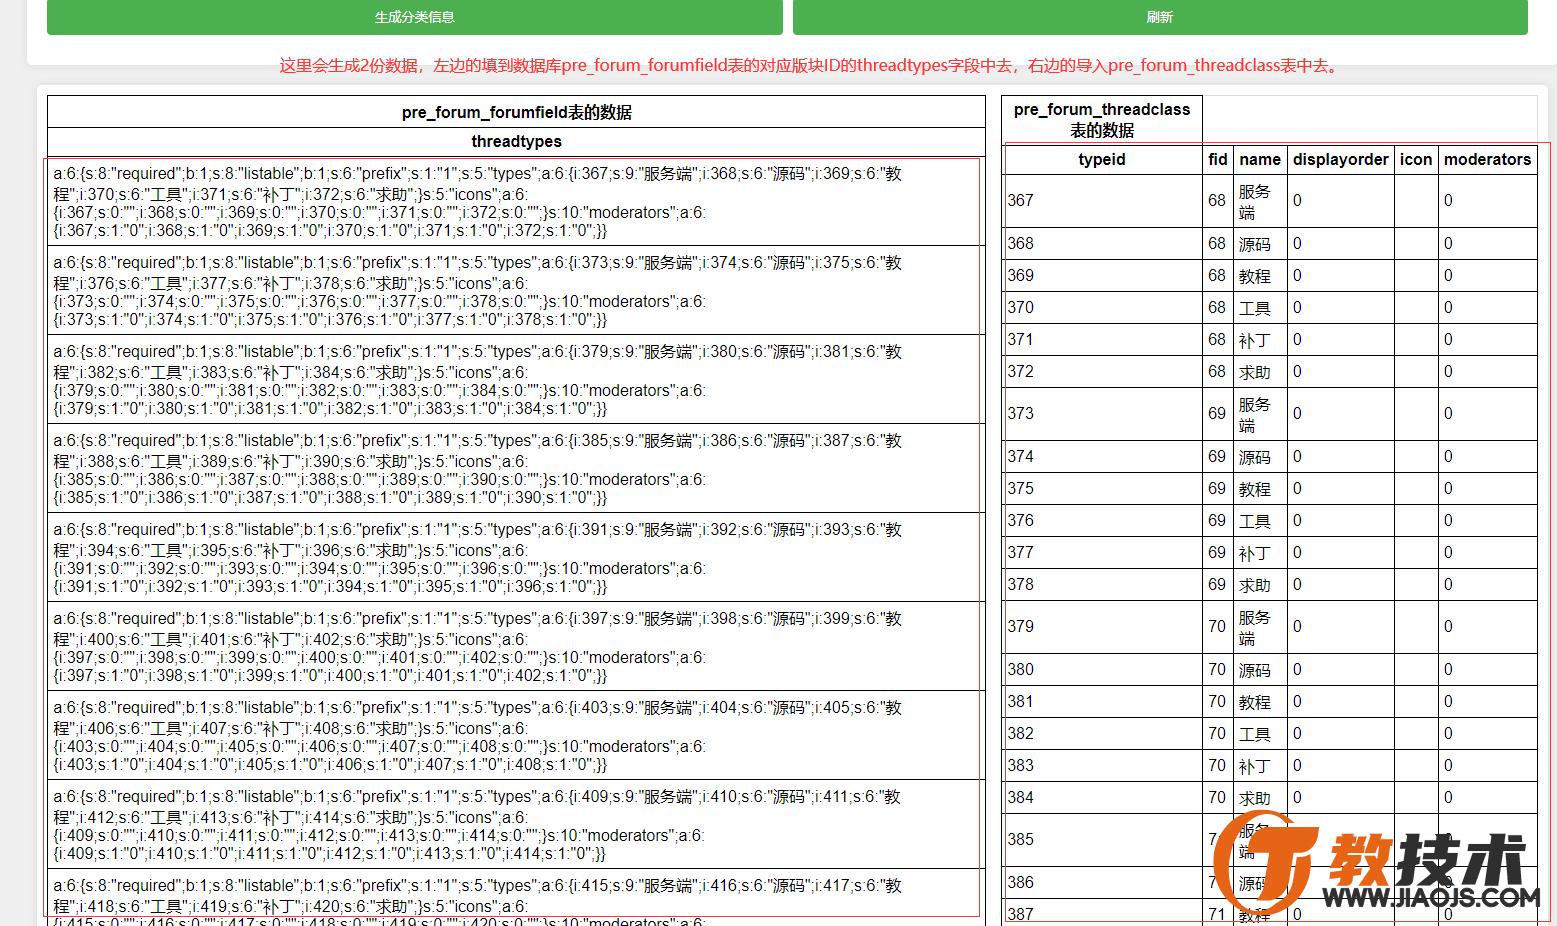Image resolution: width=1557 pixels, height=926 pixels.
Task: Click typeid cell 375
Action: click(1102, 488)
